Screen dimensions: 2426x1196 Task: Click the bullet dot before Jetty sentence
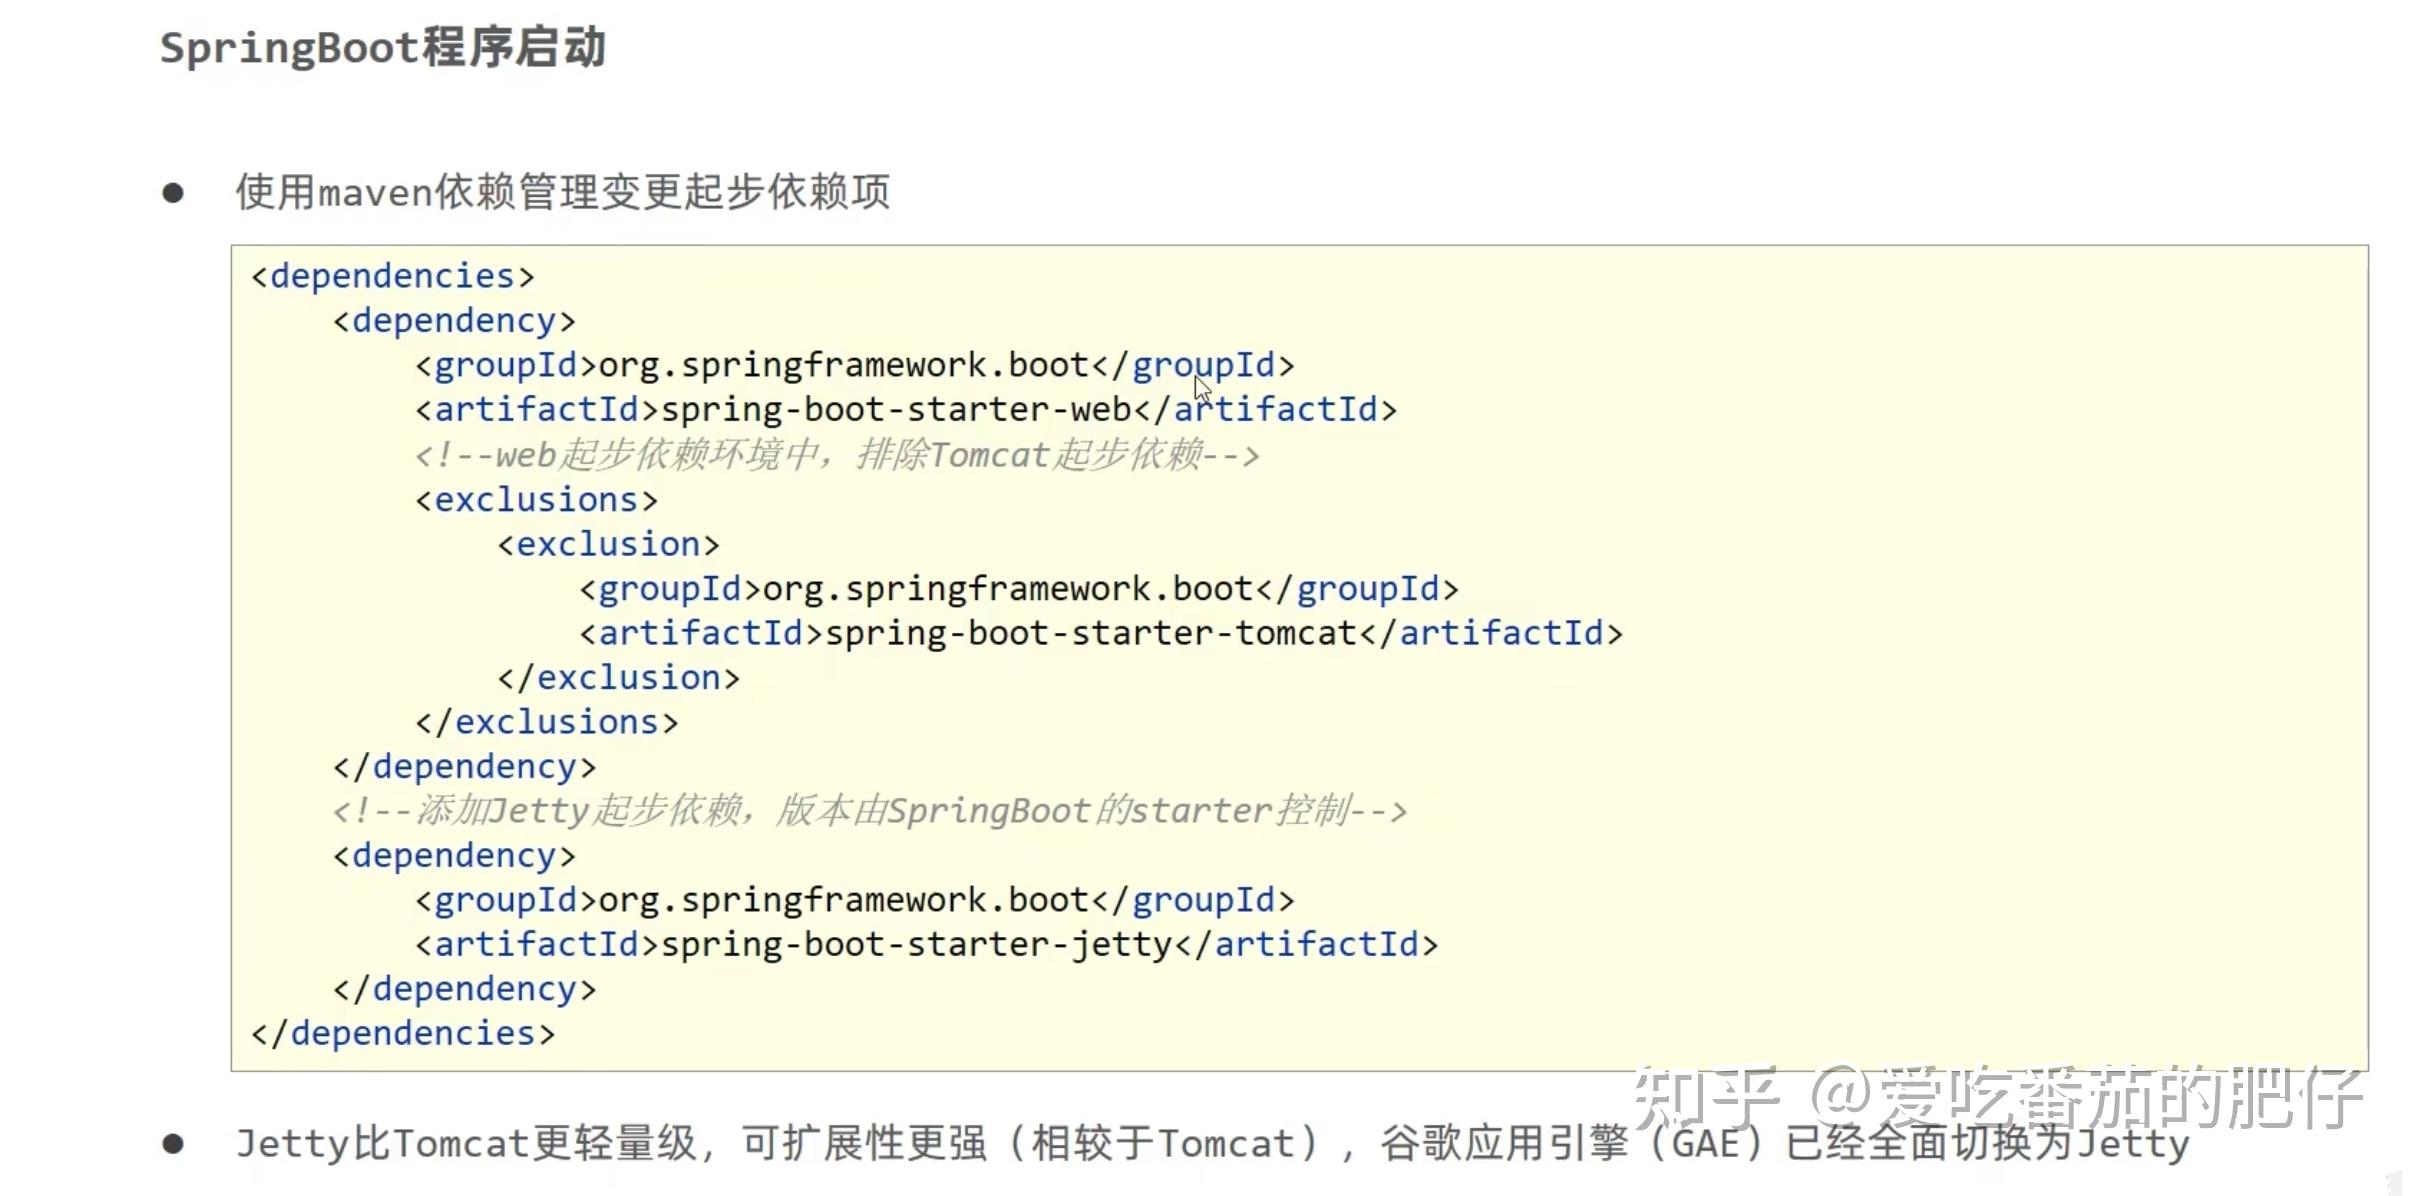173,1143
